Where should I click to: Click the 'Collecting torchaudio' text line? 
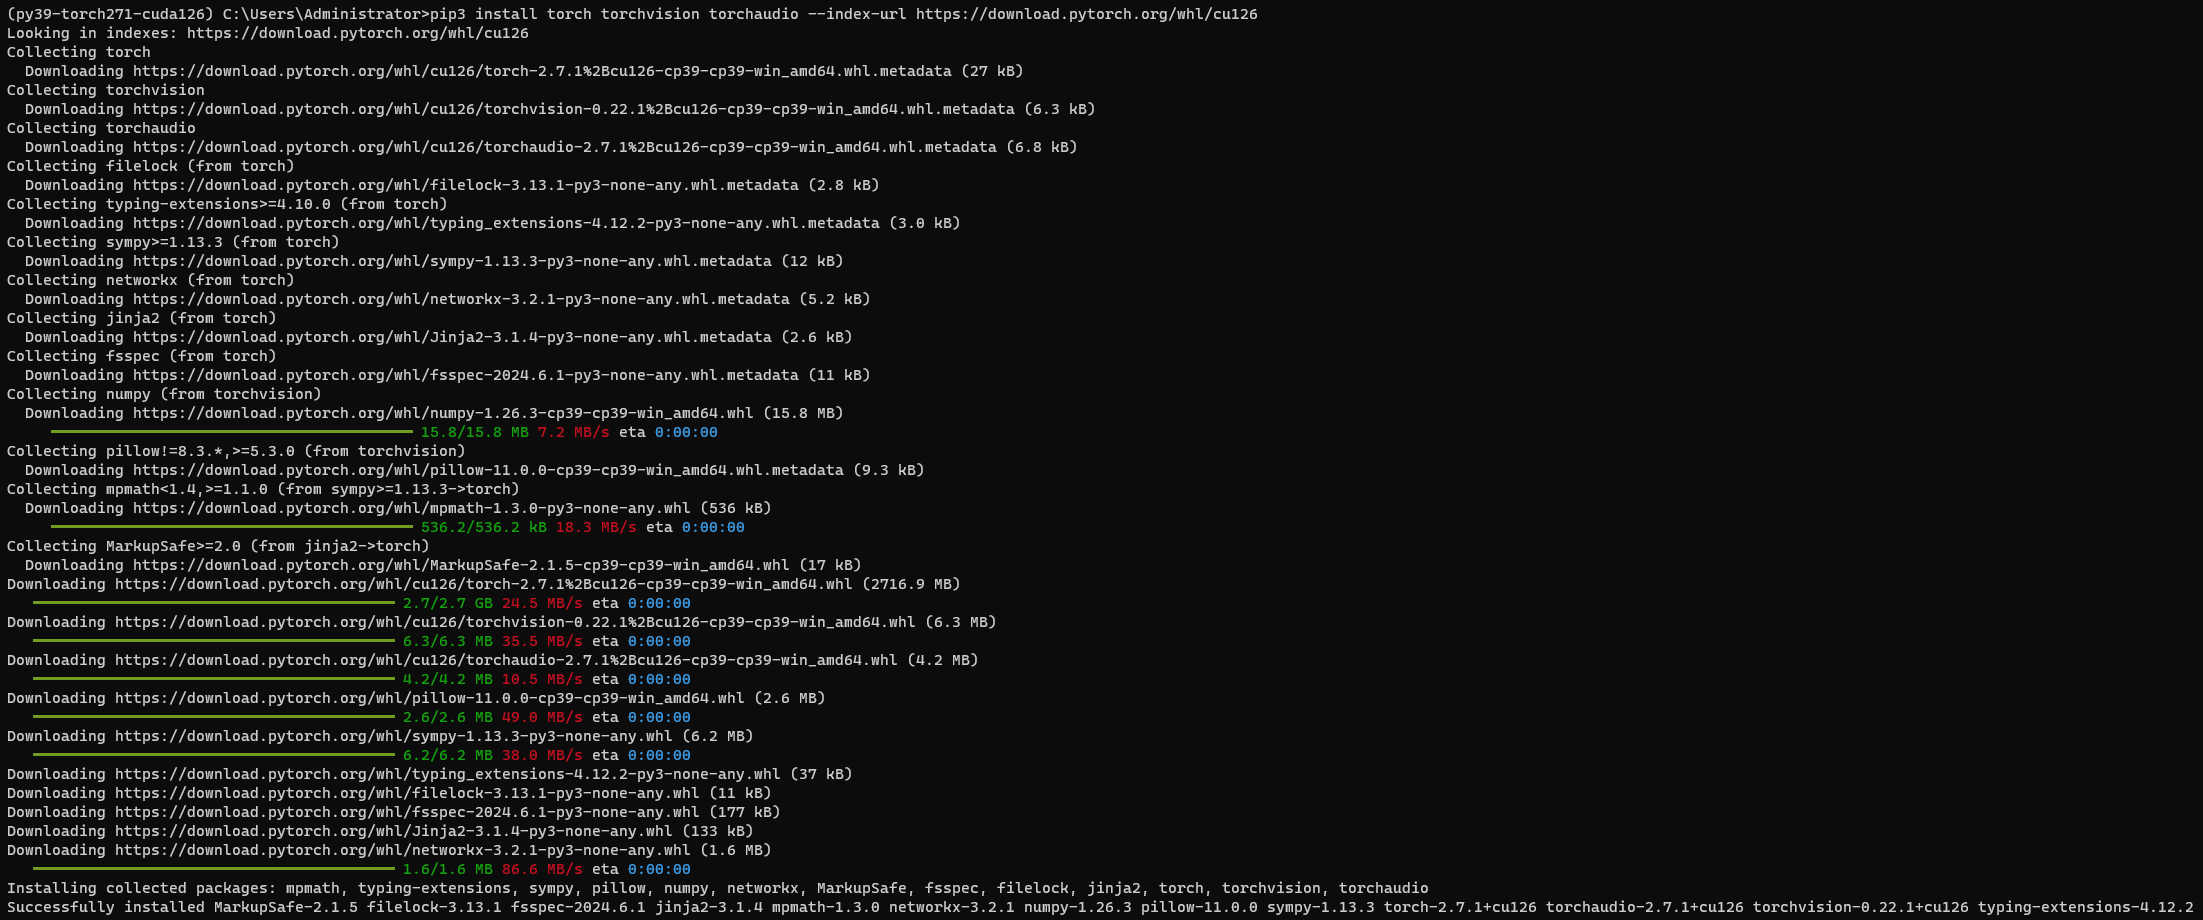100,128
